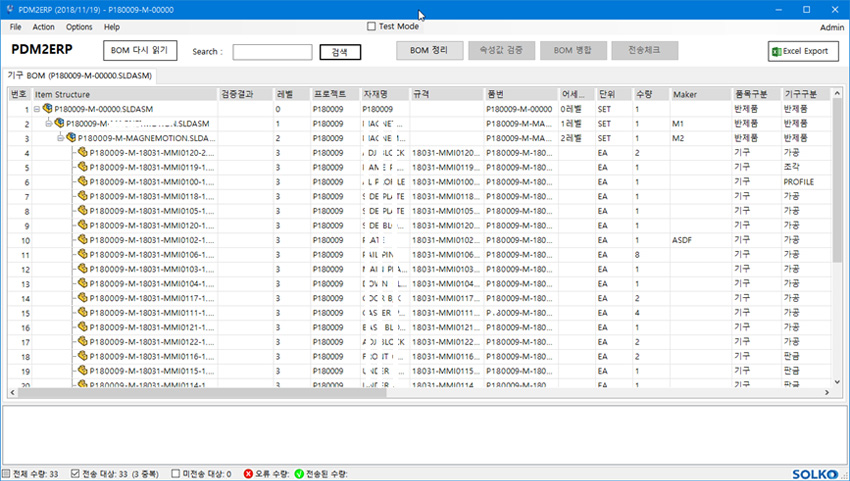Viewport: 850px width, 481px height.
Task: Click the Excel icon on the Export button
Action: click(778, 51)
